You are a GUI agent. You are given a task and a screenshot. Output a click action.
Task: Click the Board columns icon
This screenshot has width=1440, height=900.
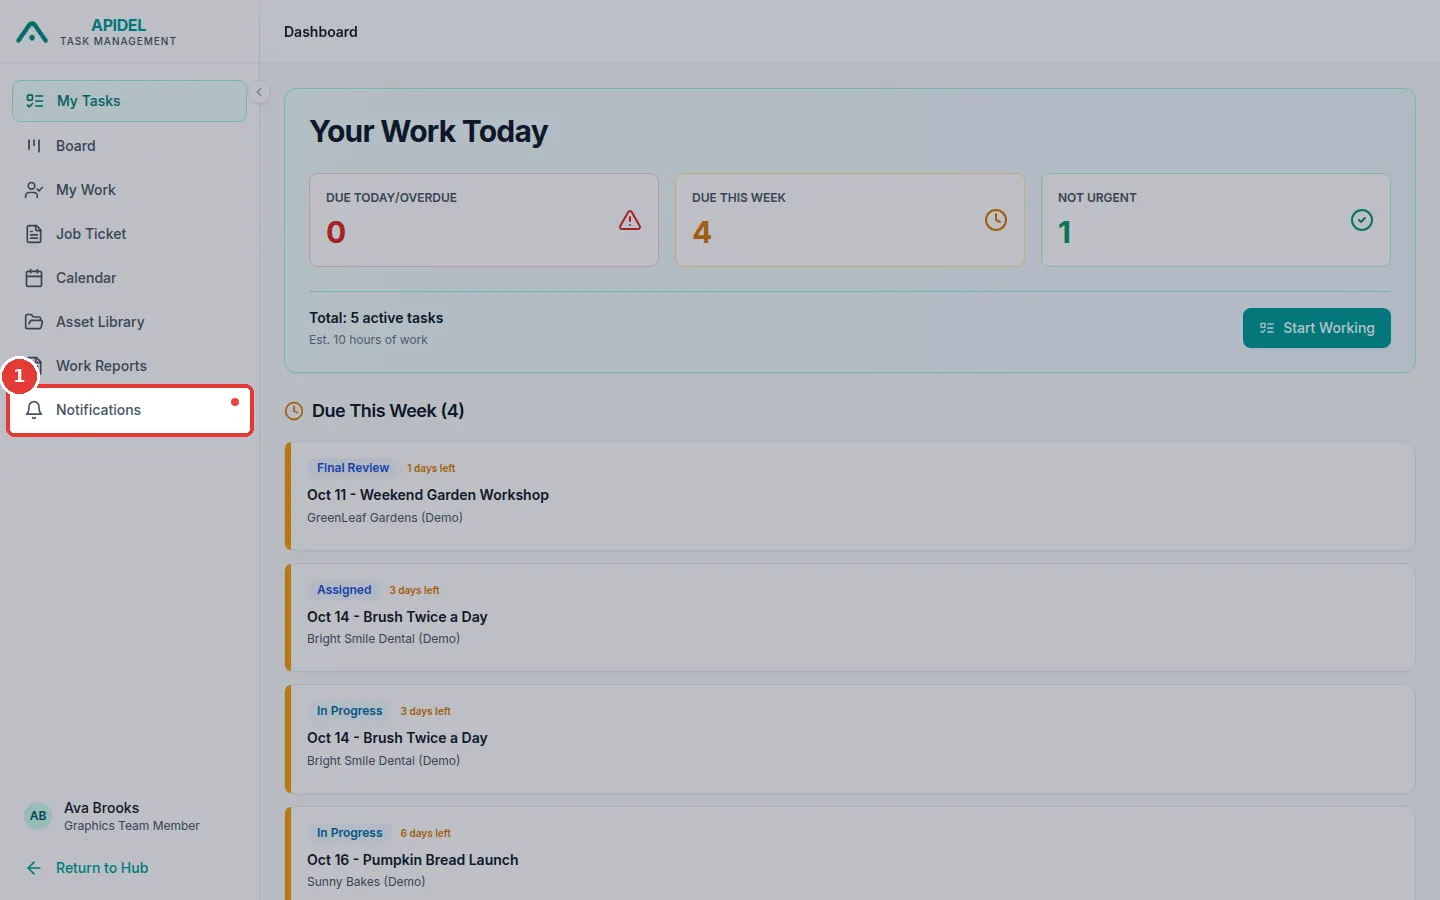34,146
